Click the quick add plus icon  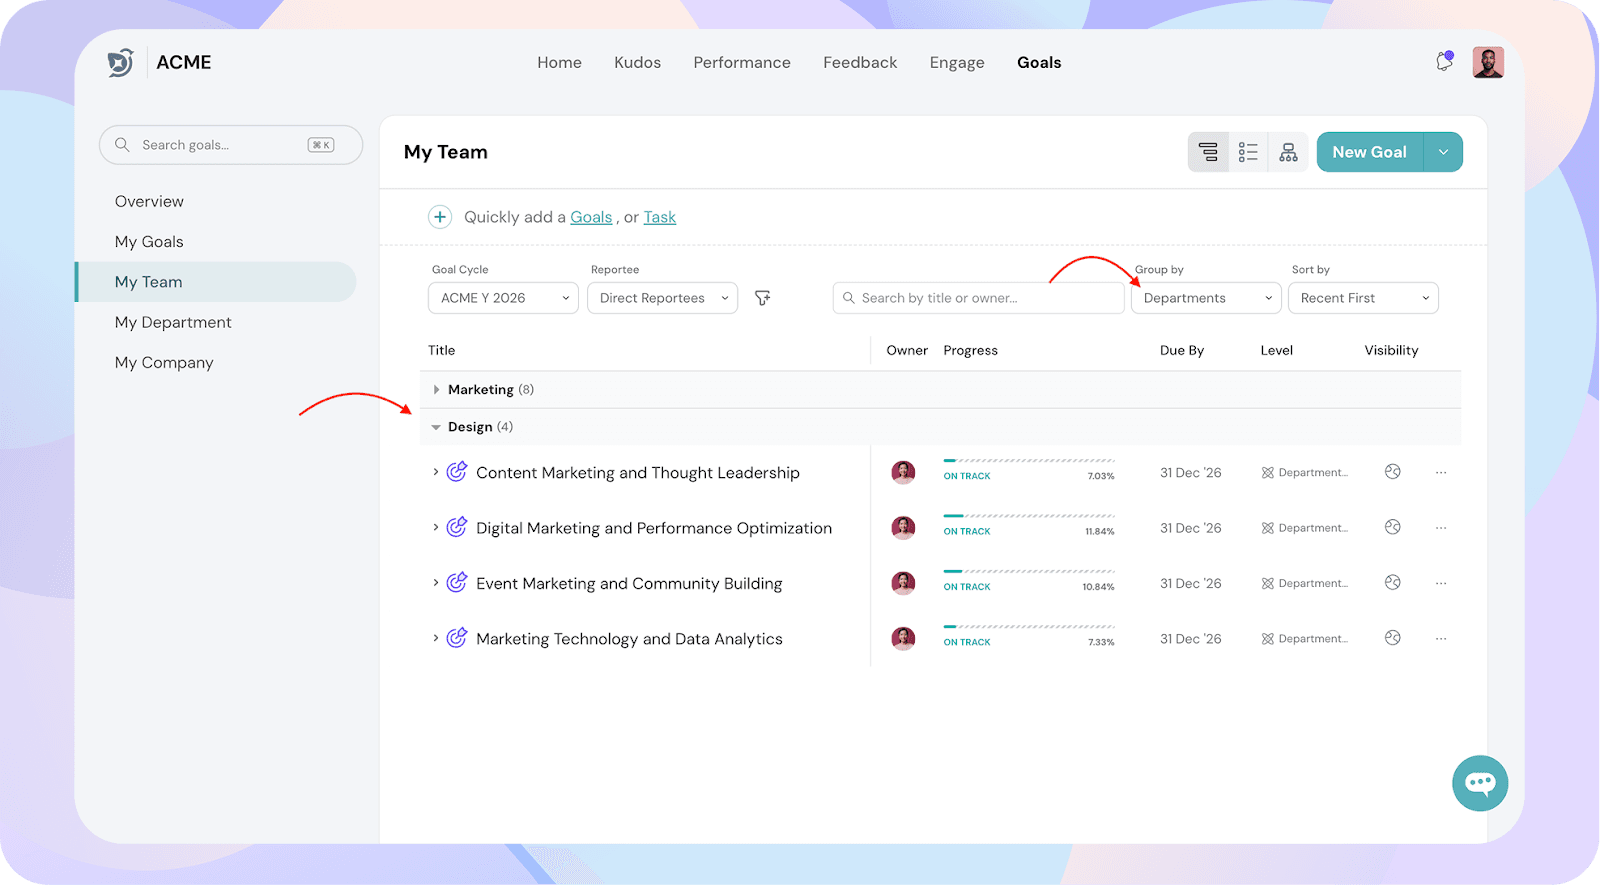pyautogui.click(x=440, y=217)
